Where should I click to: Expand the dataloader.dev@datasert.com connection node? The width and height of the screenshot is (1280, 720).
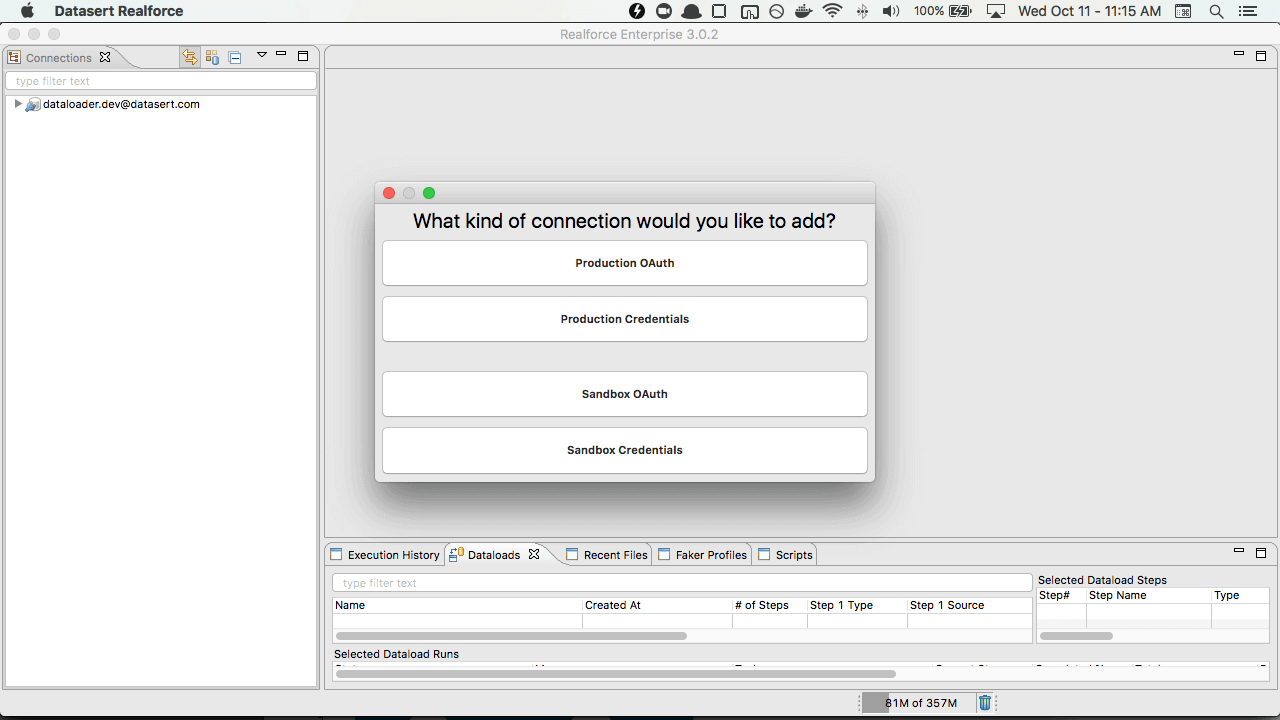18,104
